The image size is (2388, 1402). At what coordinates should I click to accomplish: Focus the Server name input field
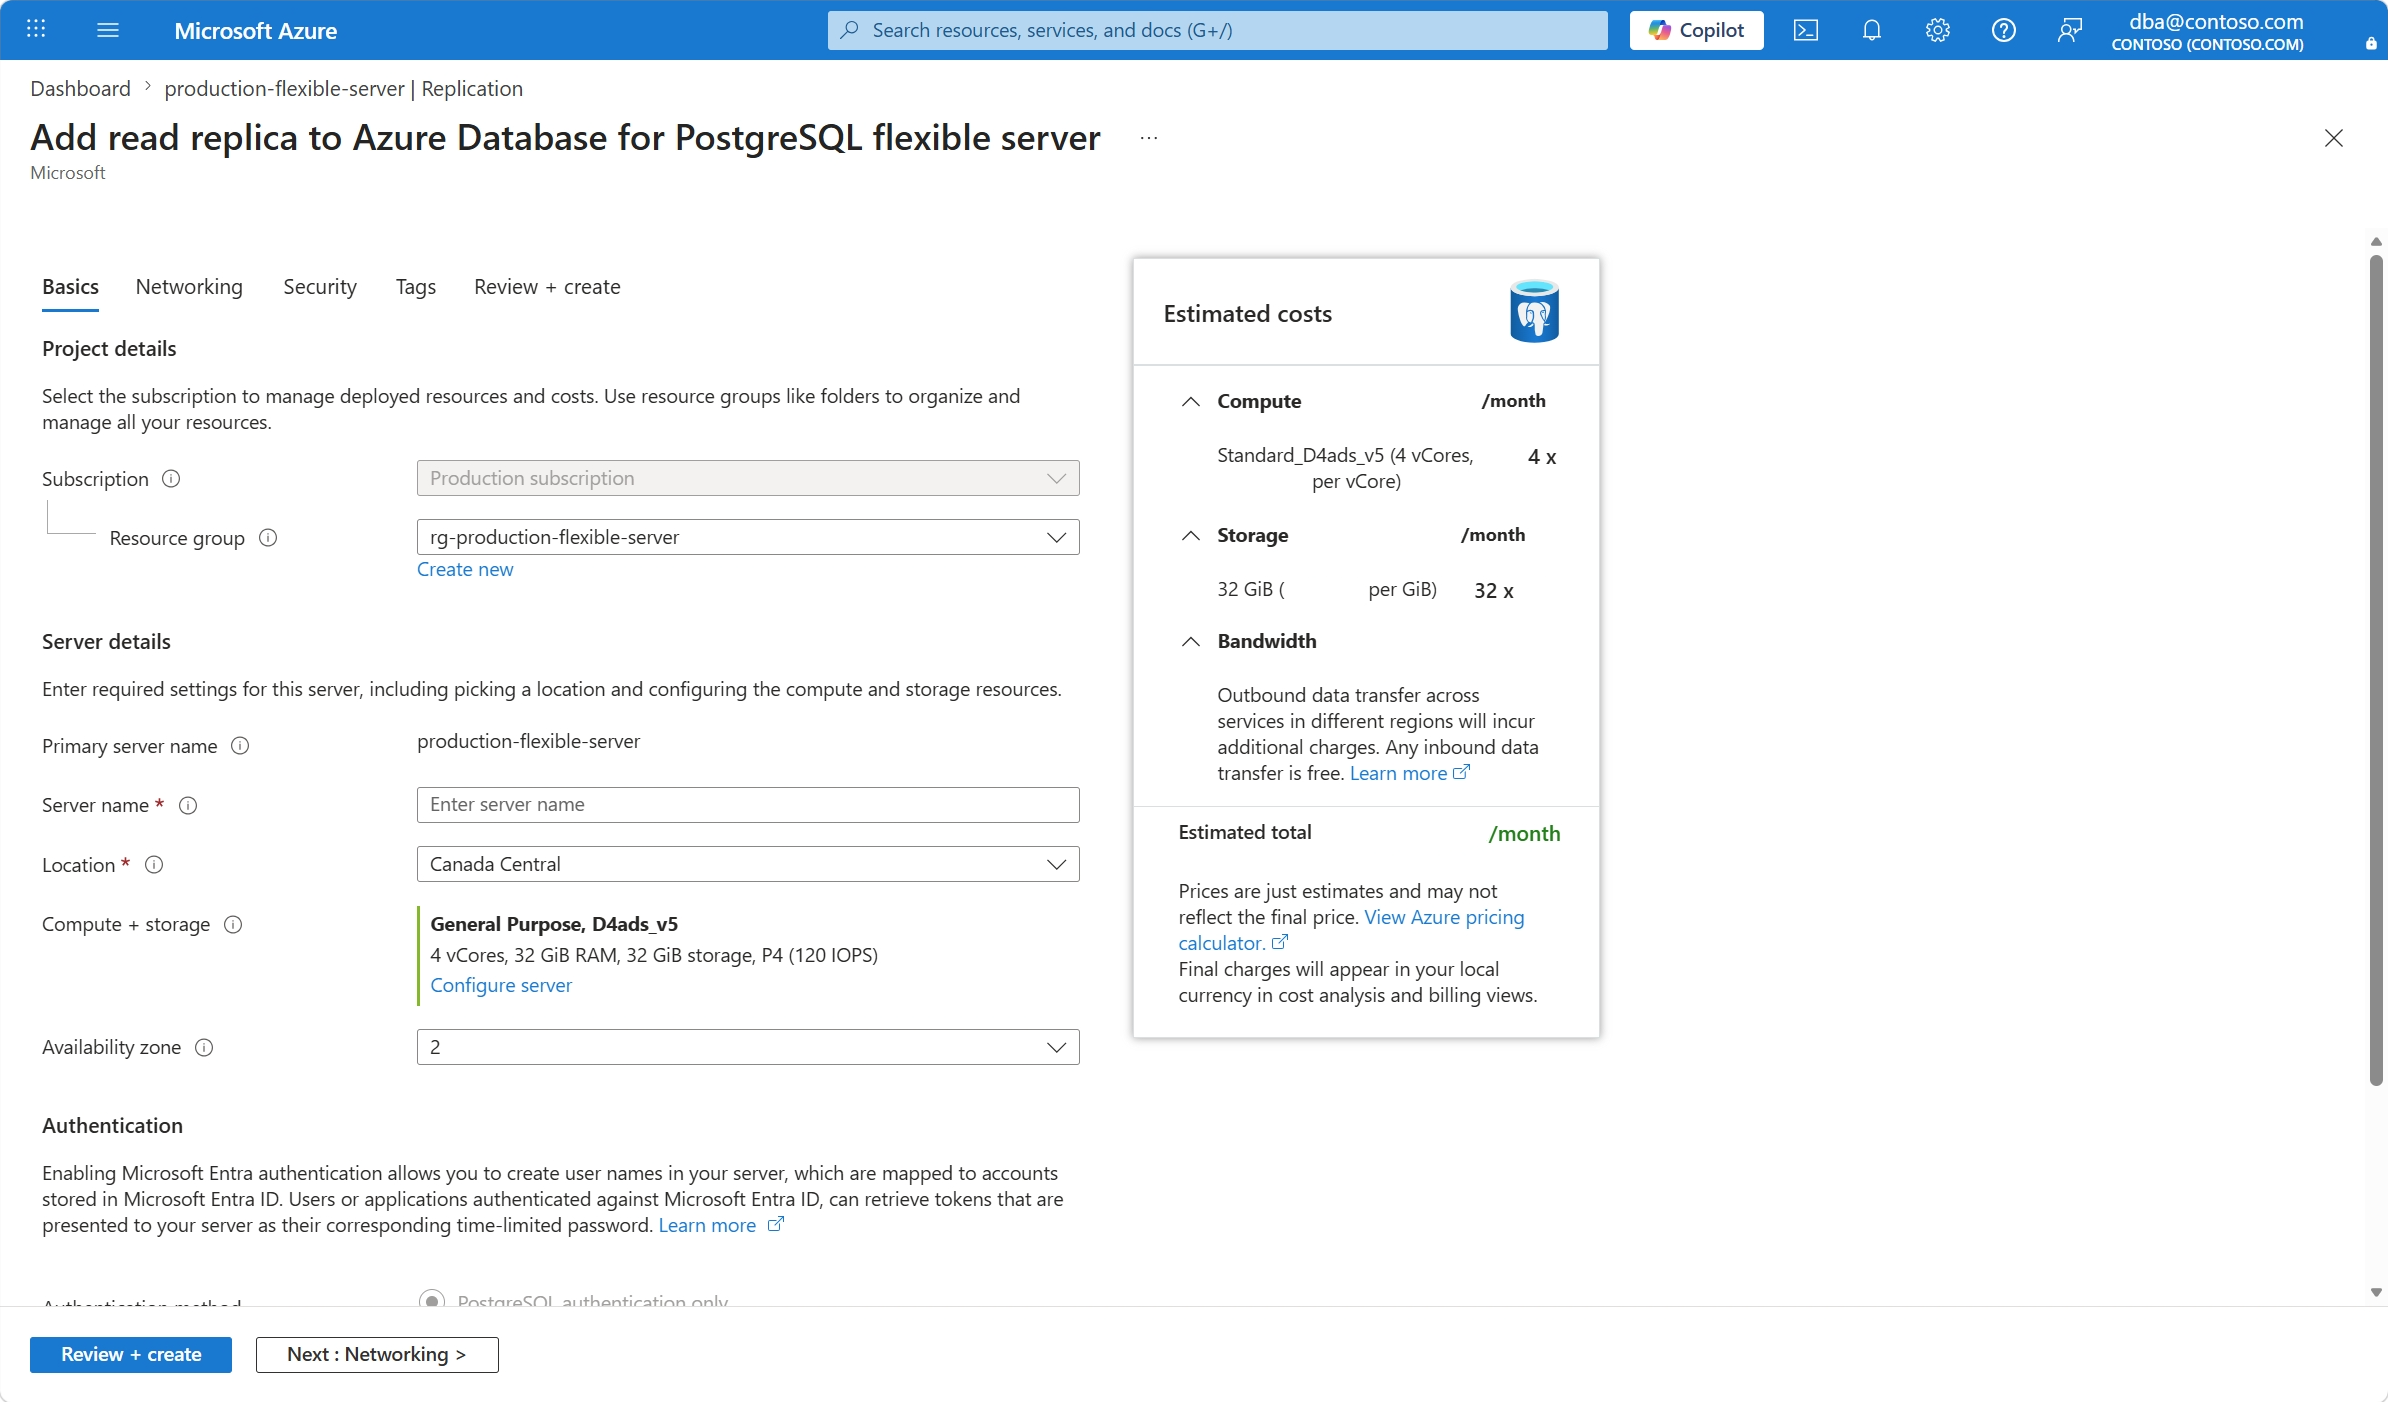(748, 805)
